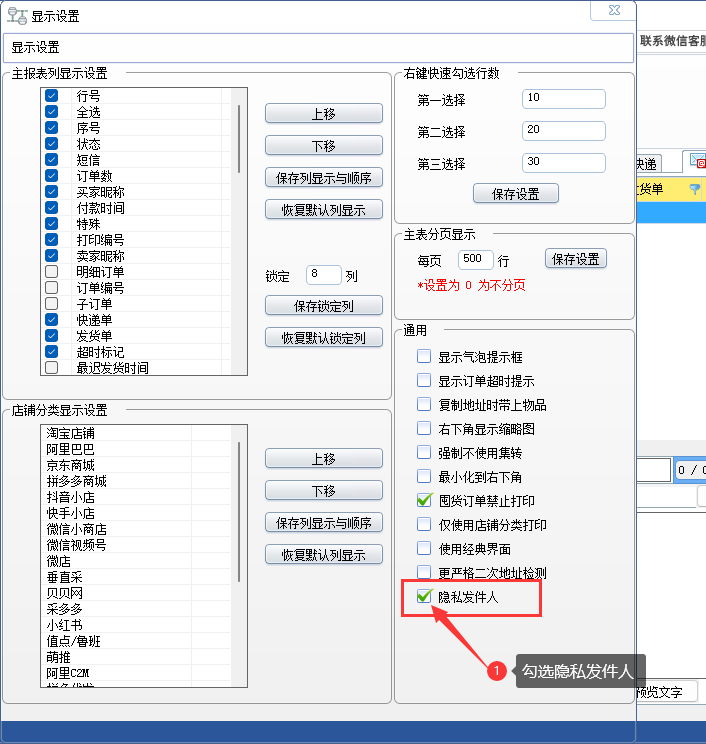This screenshot has height=744, width=706.
Task: Check 更严格二次地址检测
Action: coord(424,572)
